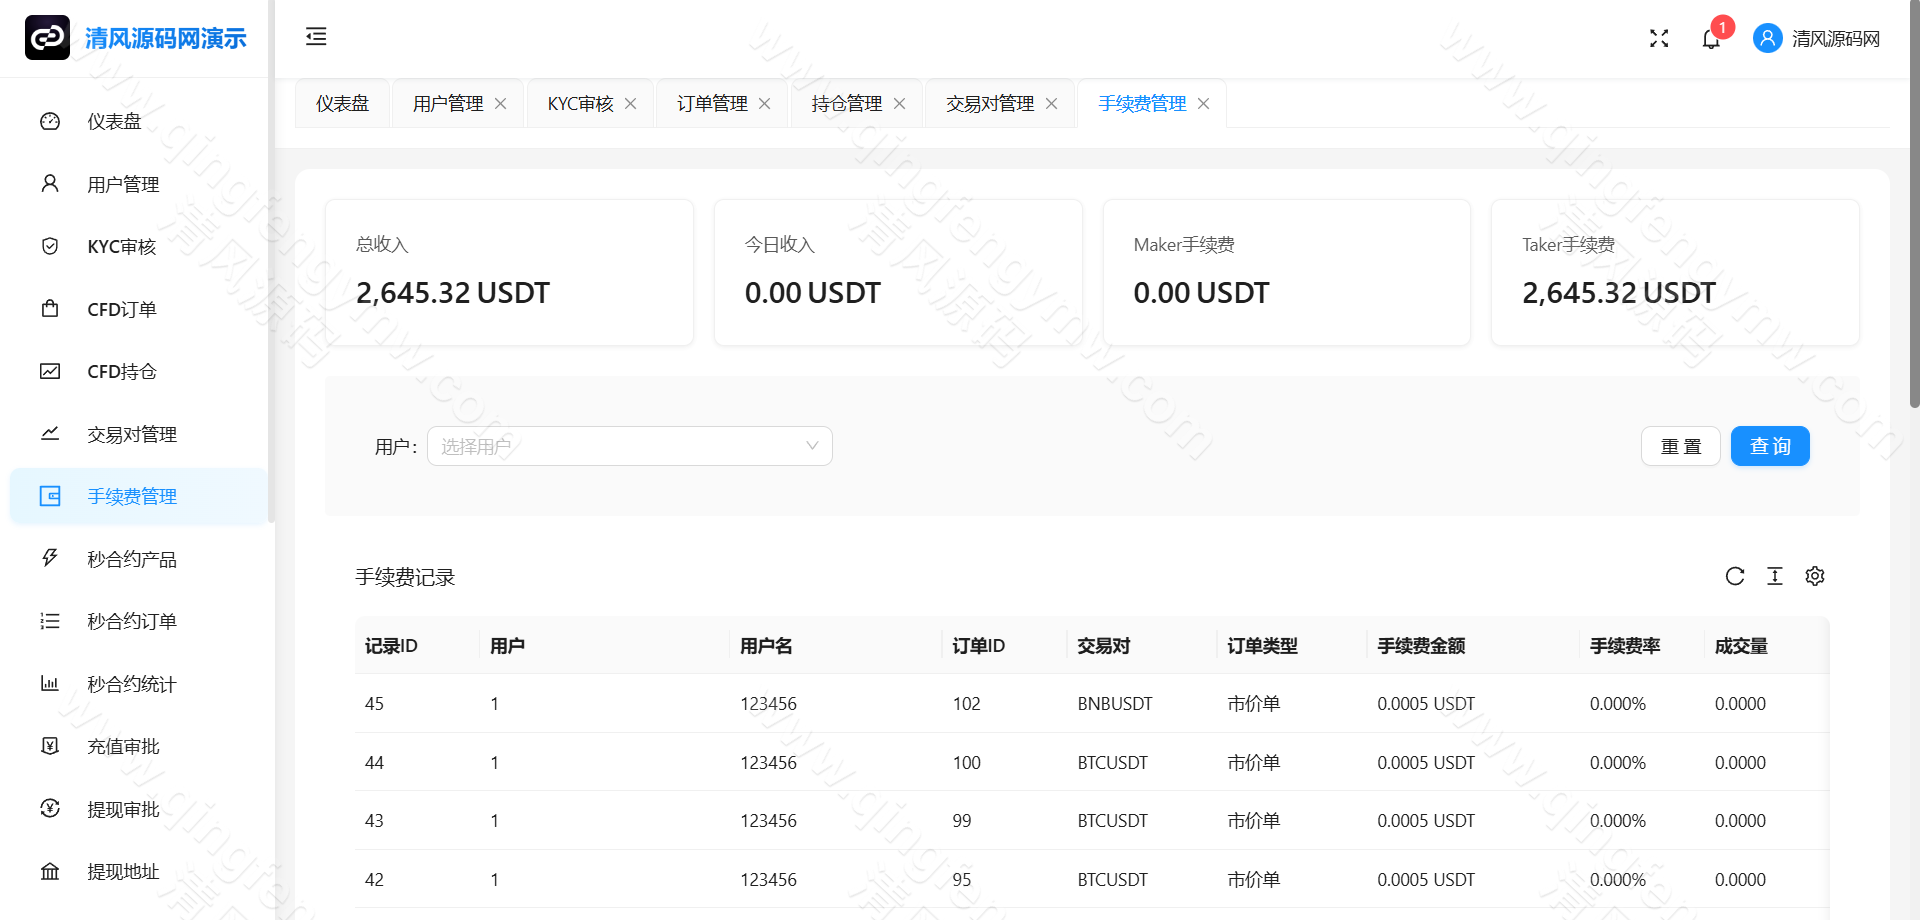Switch to the 仪表盘 tab
Screen dimensions: 1920x920
(x=341, y=103)
